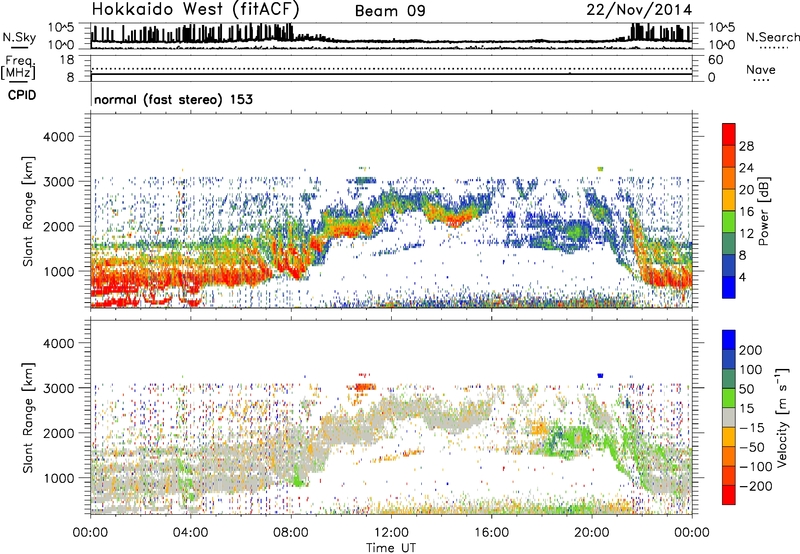Click the '04:00' time tick label

[x=190, y=533]
